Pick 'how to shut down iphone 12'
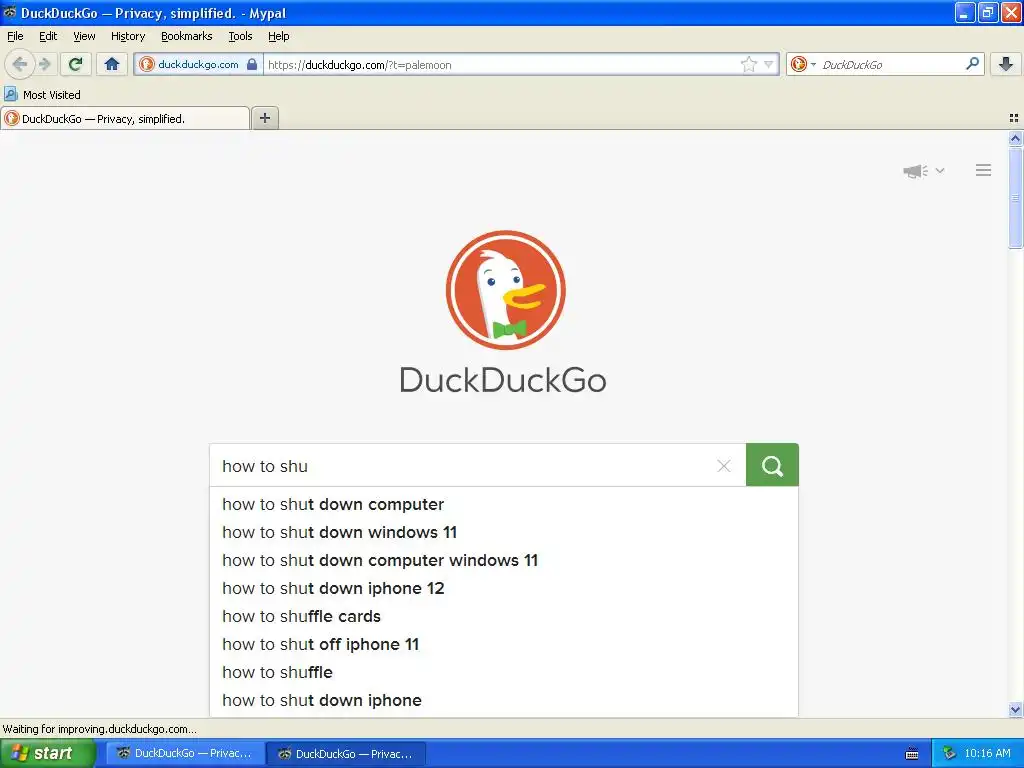This screenshot has height=768, width=1024. [x=504, y=588]
